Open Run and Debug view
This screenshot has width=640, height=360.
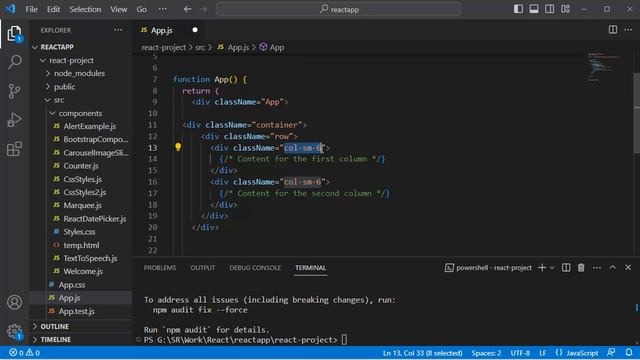(x=14, y=120)
